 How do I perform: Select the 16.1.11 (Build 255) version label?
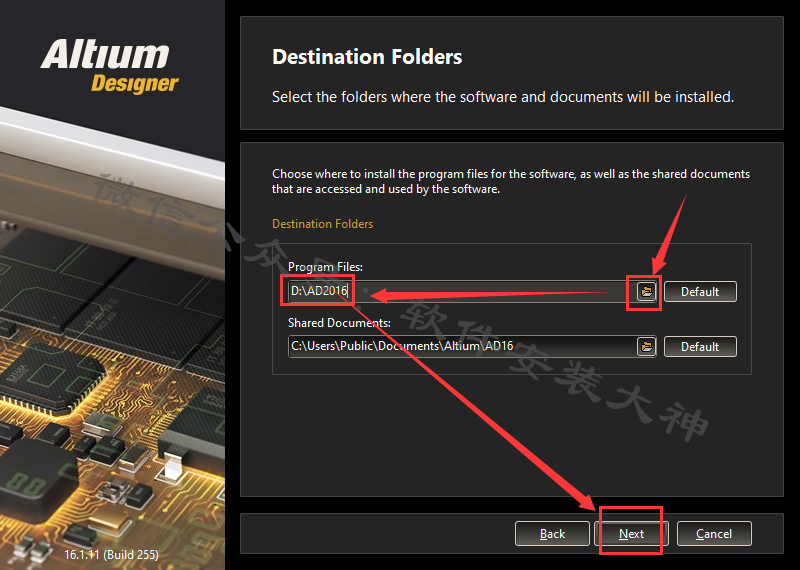coord(111,554)
